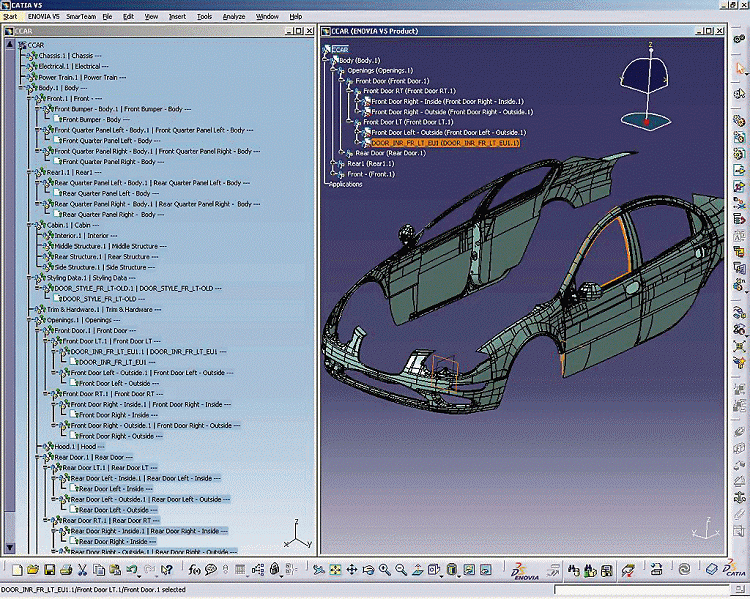Open the Start menu
The width and height of the screenshot is (750, 599).
click(x=10, y=16)
